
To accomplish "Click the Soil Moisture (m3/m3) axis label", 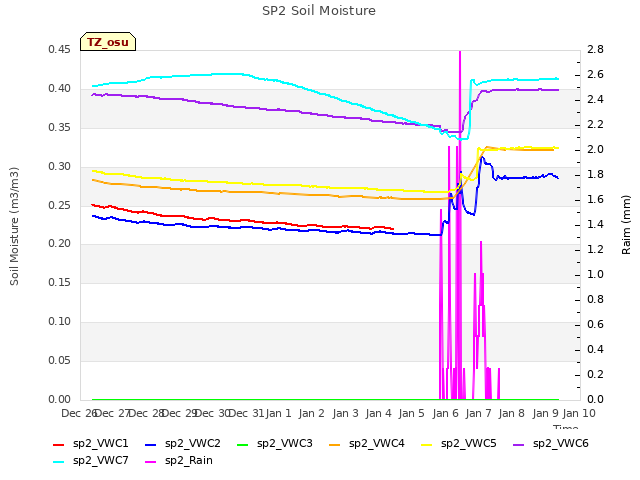I will pyautogui.click(x=14, y=226).
